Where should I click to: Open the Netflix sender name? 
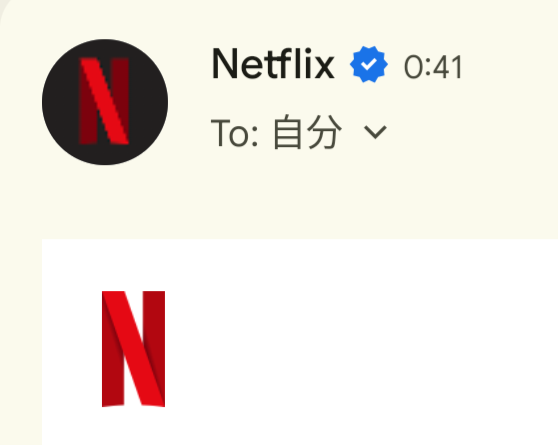(x=273, y=64)
